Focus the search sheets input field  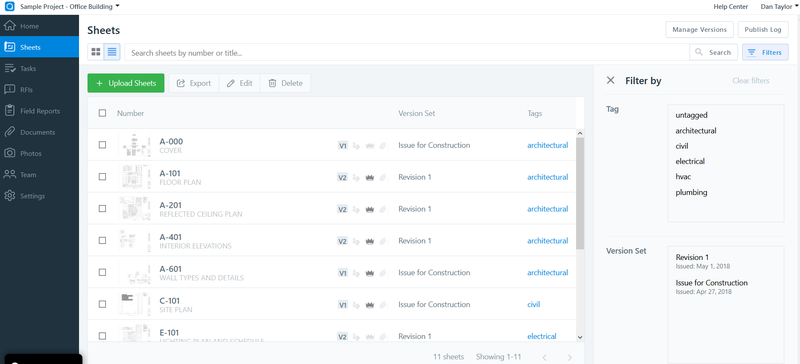(x=407, y=52)
